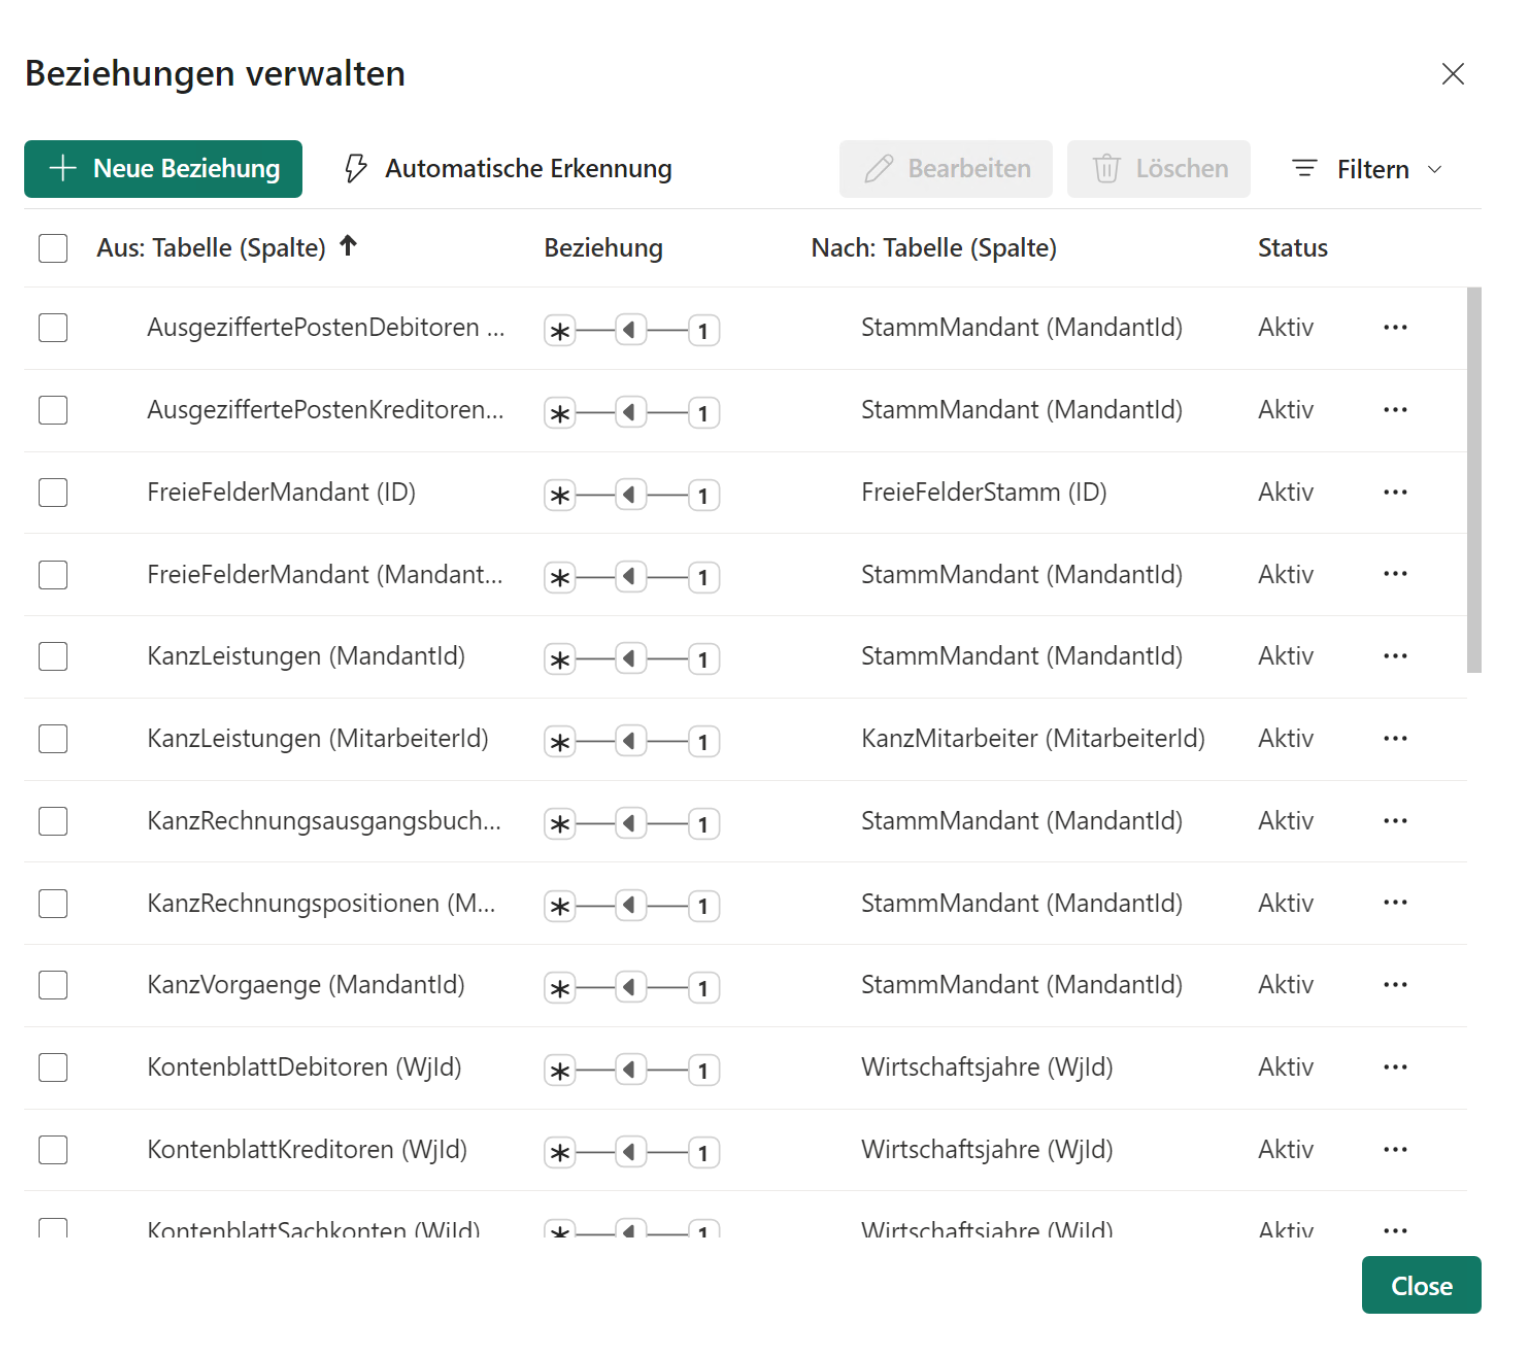Tick the KontenblattKreditoren (WjId) checkbox
1521x1354 pixels.
click(53, 1150)
